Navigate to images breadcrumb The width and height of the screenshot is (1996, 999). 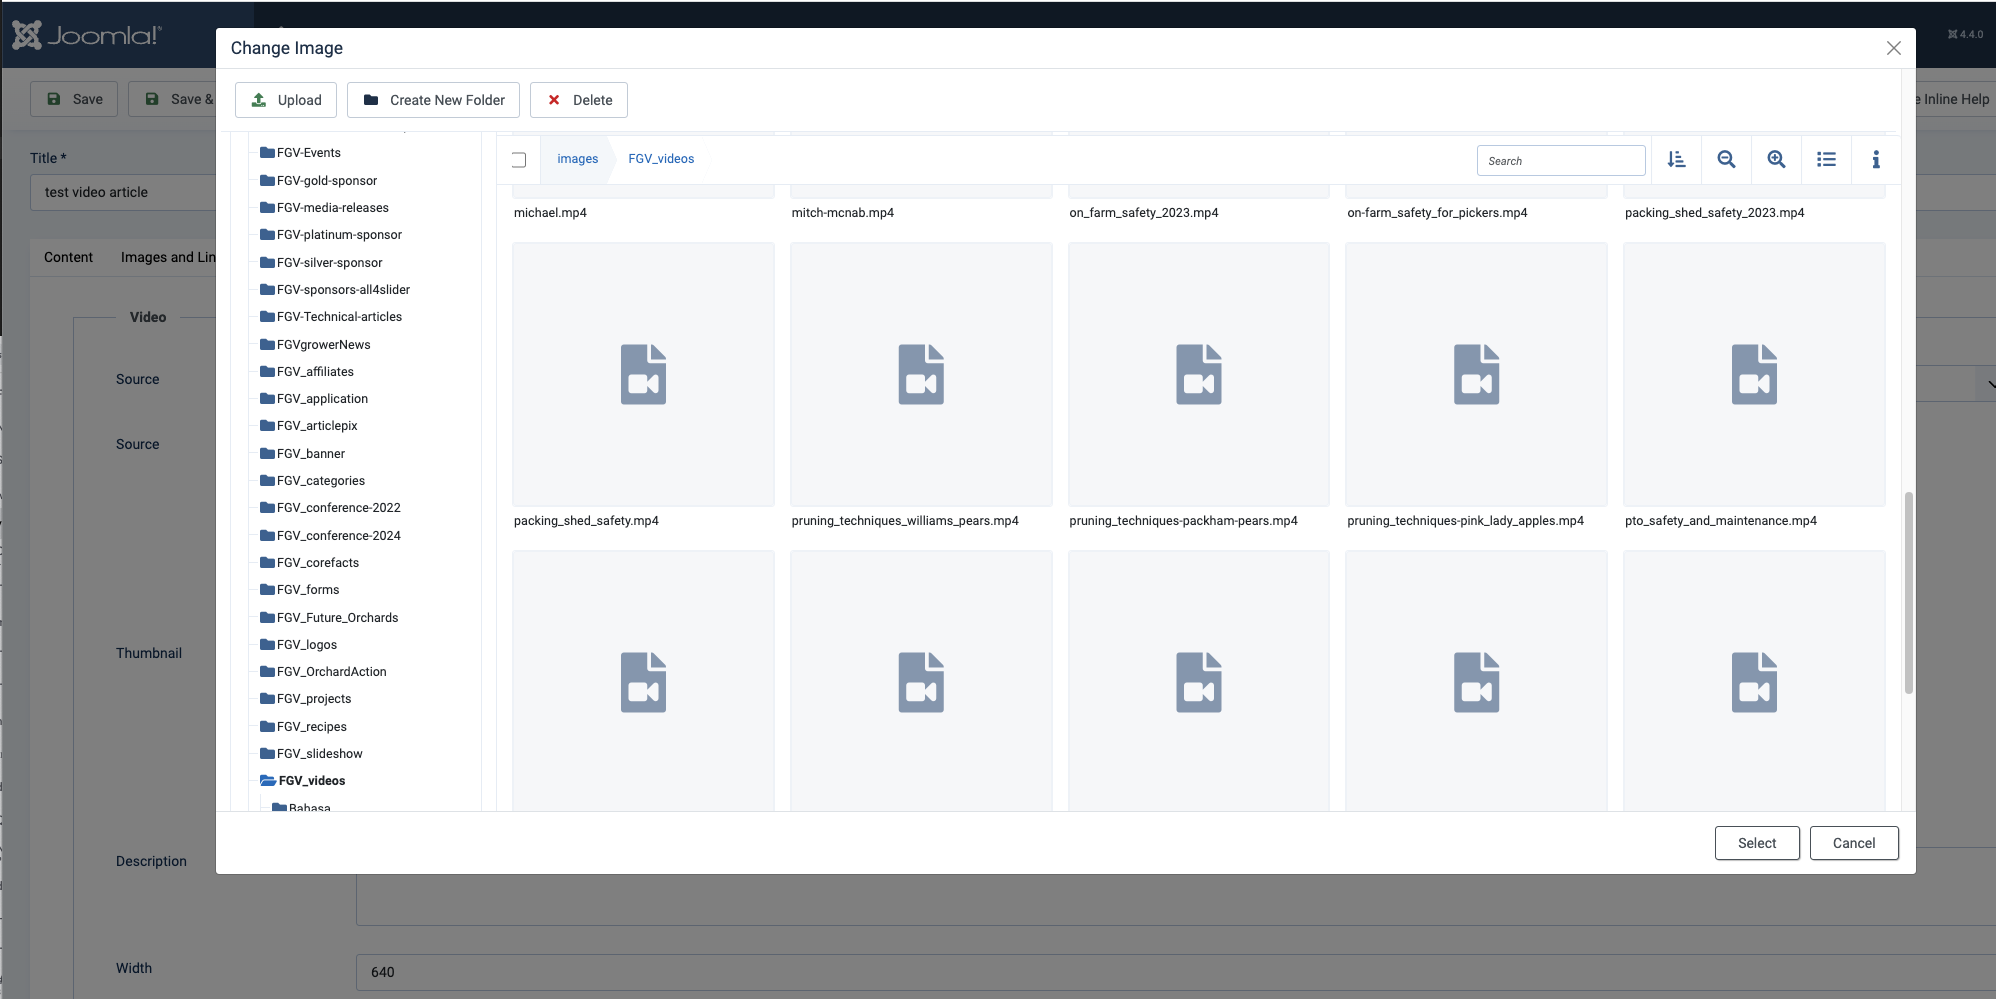tap(577, 159)
